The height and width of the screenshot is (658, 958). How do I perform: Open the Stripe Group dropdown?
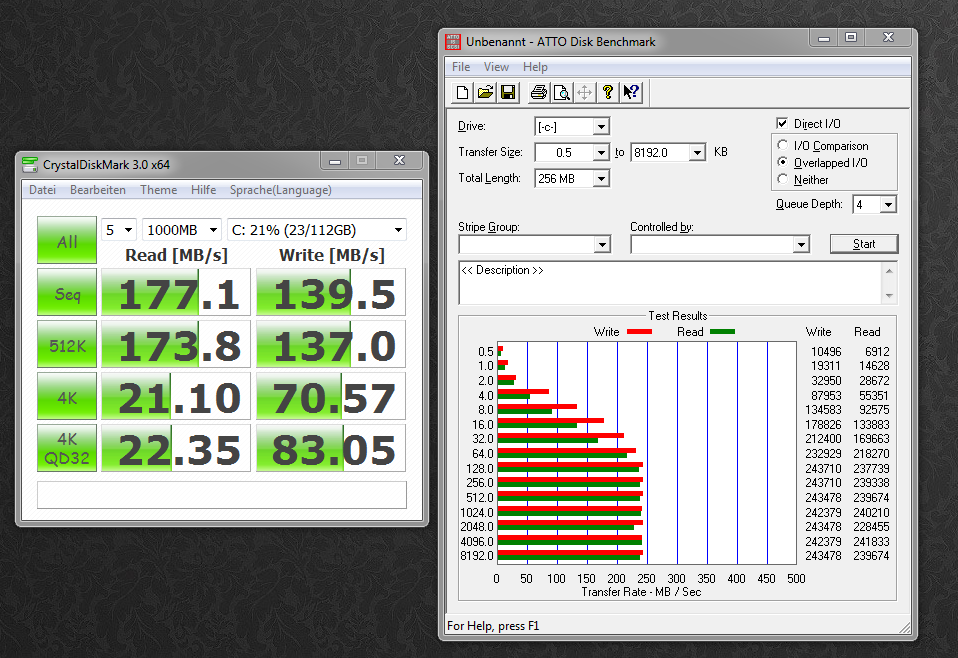click(602, 244)
